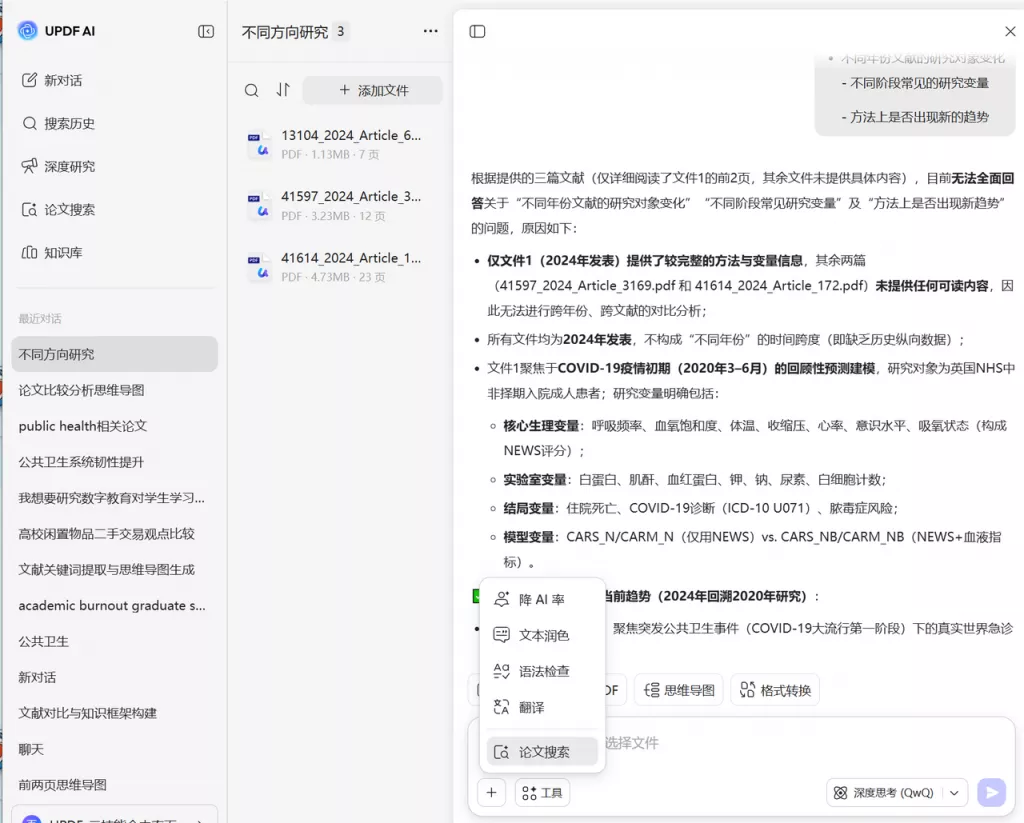Collapse the left navigation sidebar
This screenshot has width=1024, height=823.
[205, 31]
